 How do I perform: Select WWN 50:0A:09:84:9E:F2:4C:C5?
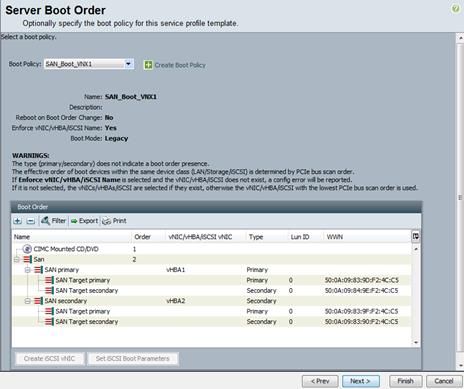point(361,290)
